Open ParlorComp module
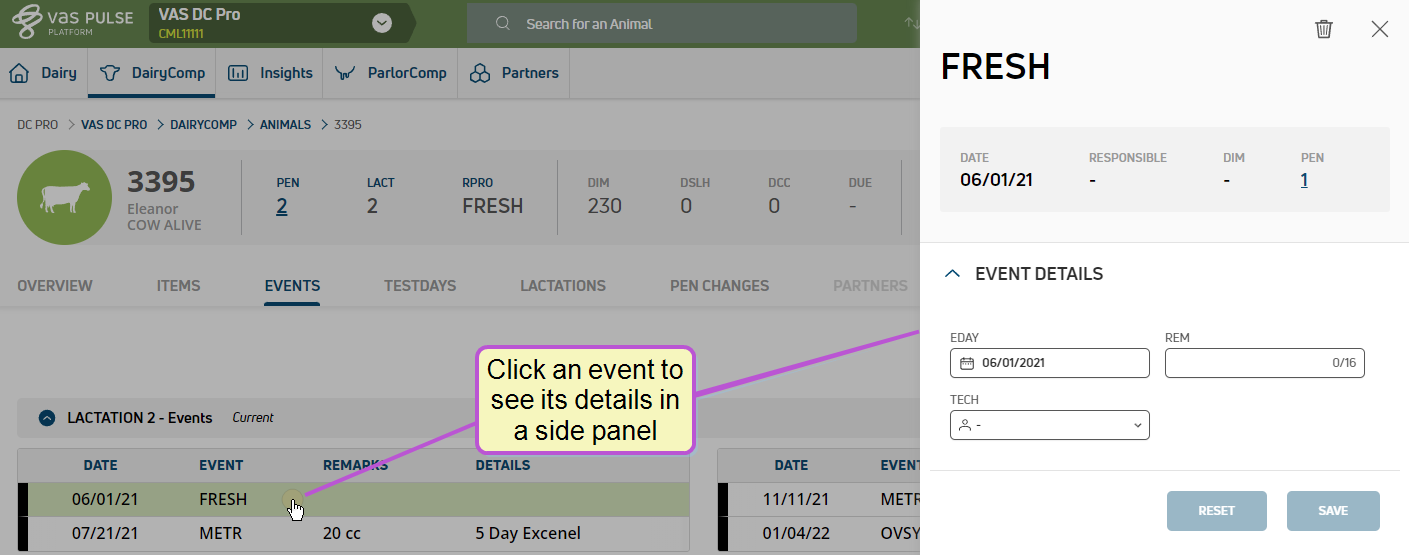Image resolution: width=1409 pixels, height=555 pixels. click(390, 73)
